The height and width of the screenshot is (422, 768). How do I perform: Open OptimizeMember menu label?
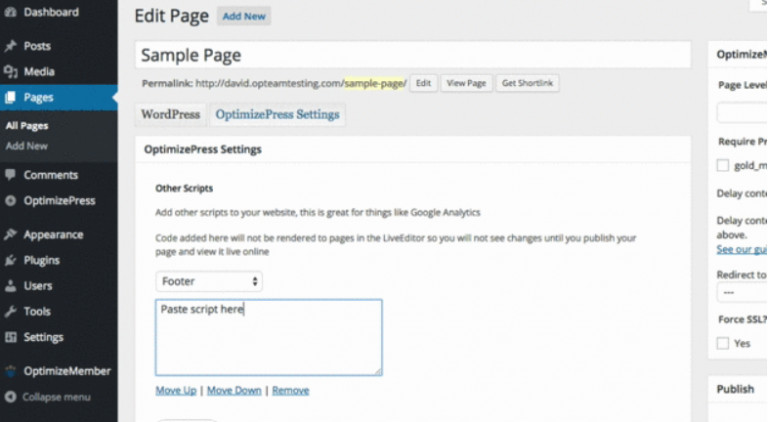point(67,371)
